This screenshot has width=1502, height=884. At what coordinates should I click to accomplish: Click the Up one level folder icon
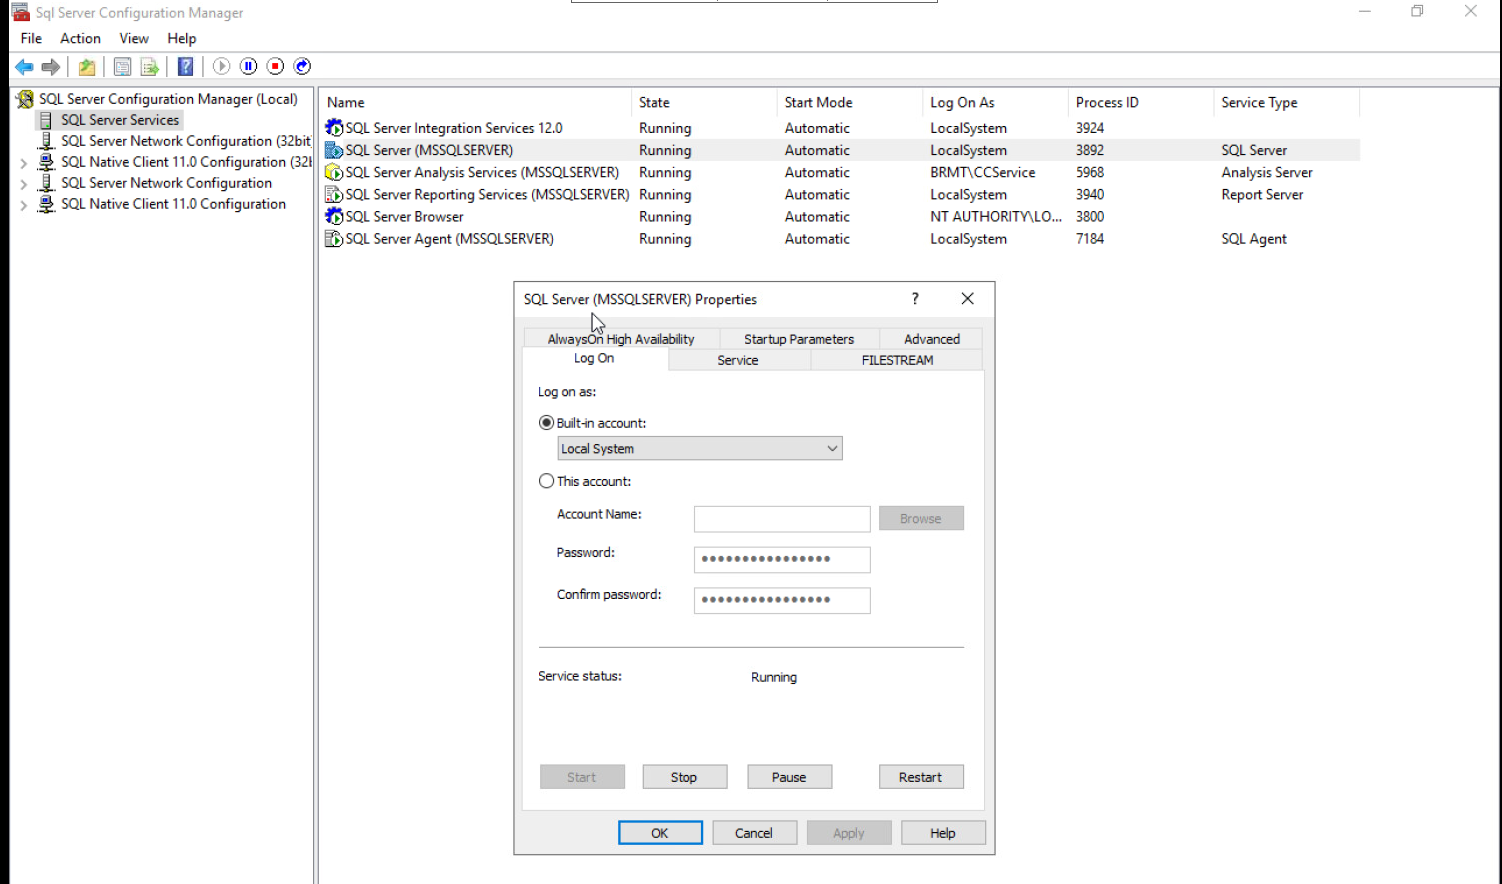[x=87, y=67]
